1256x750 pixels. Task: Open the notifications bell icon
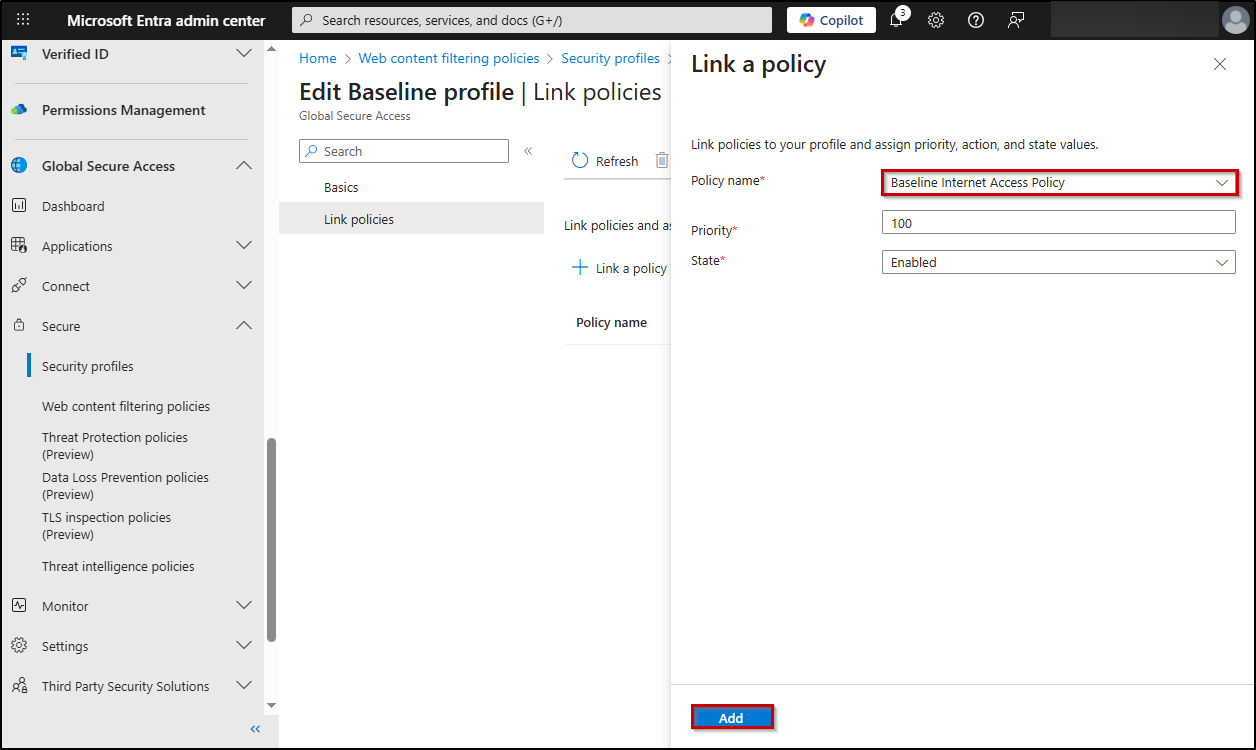(897, 20)
